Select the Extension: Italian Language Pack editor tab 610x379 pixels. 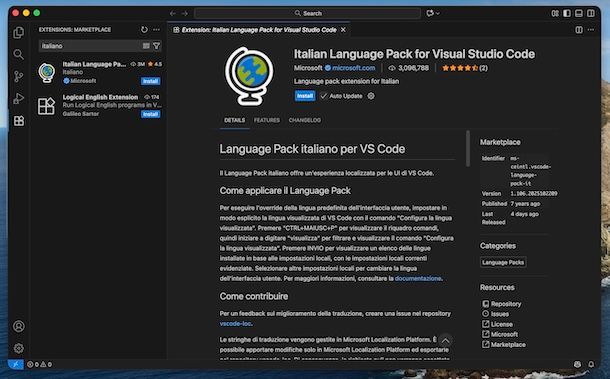[259, 30]
